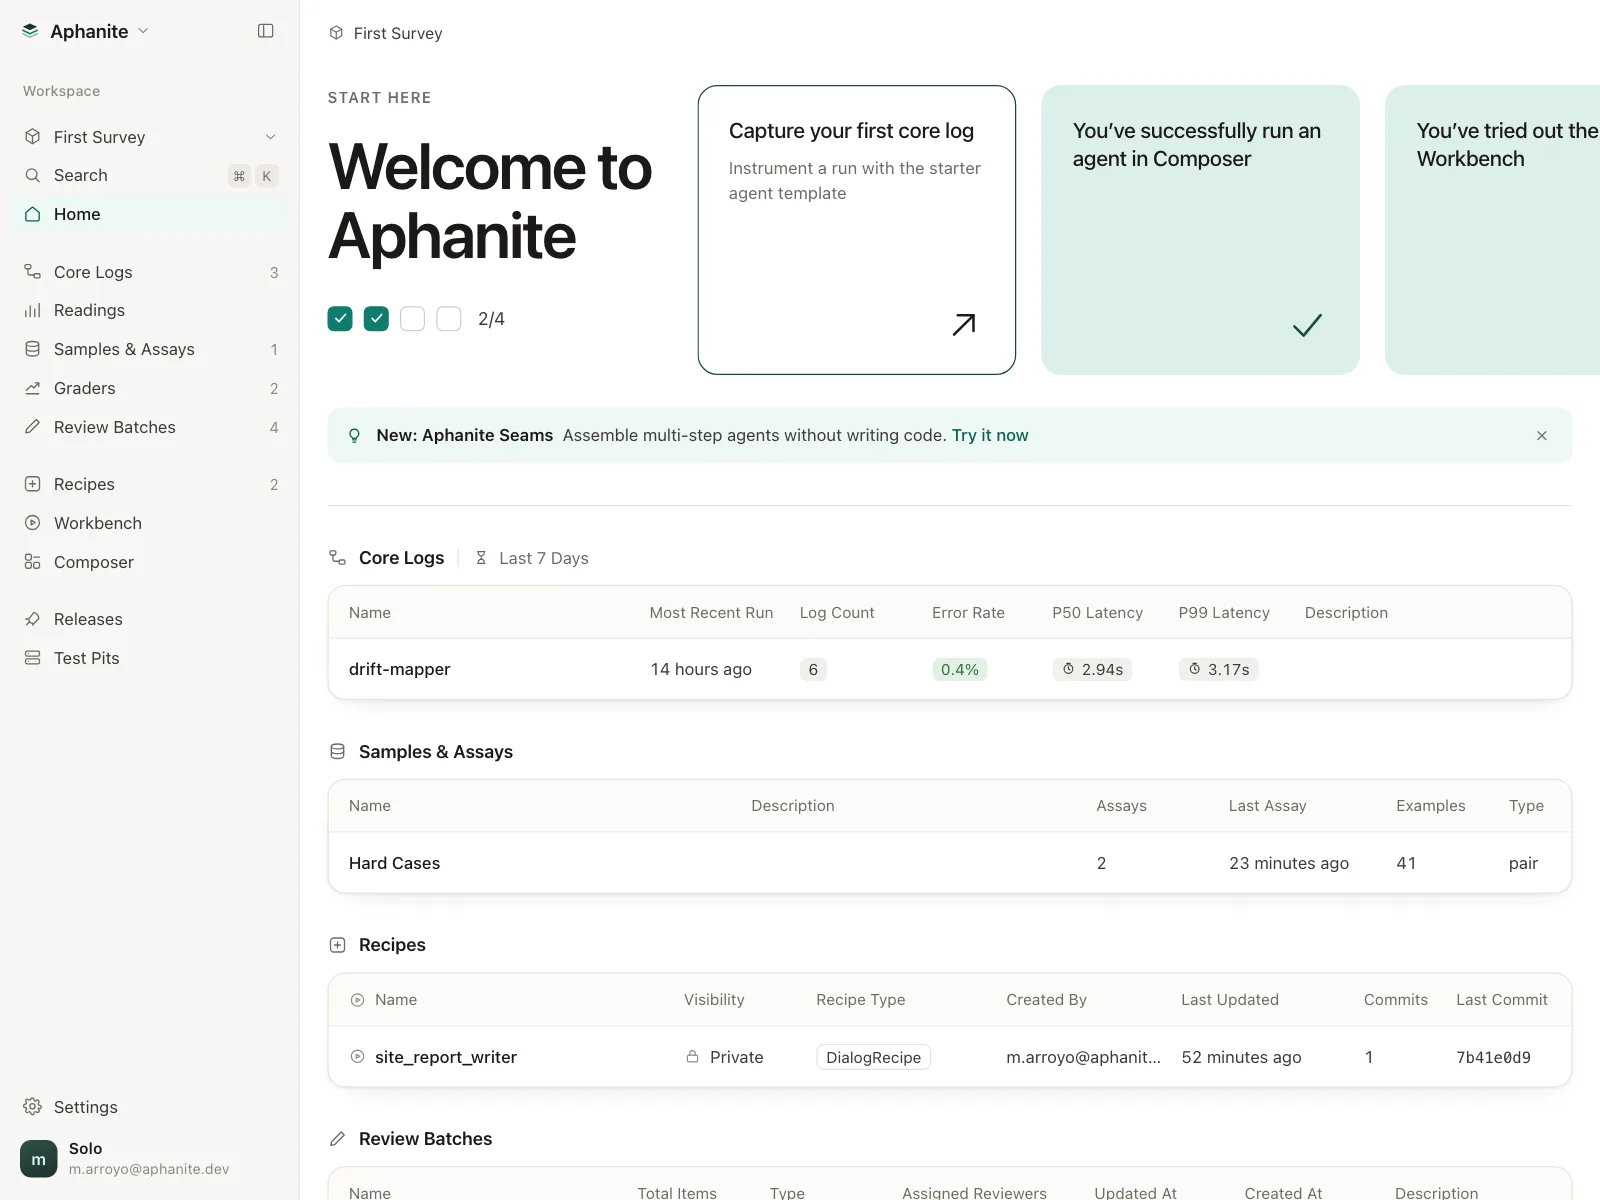The image size is (1600, 1200).
Task: Click the Samples & Assays database icon in sidebar
Action: click(x=33, y=349)
